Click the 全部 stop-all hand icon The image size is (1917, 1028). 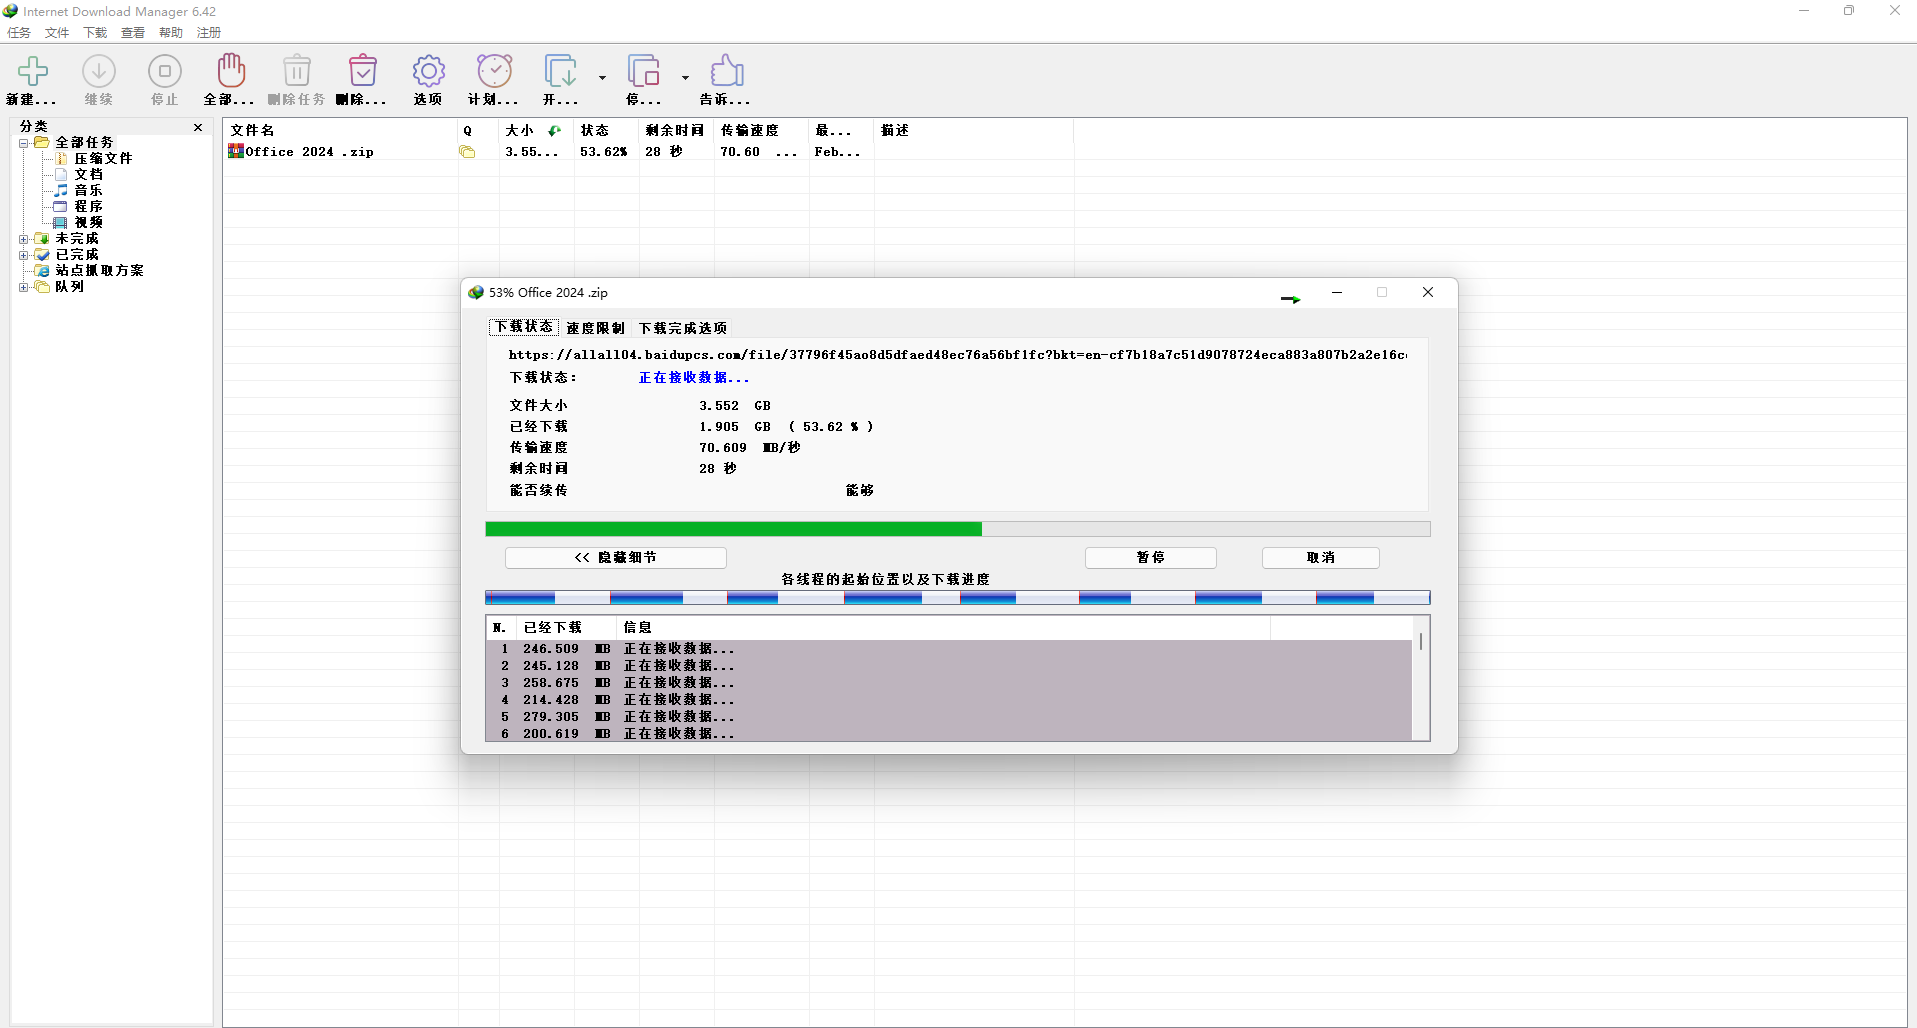(231, 70)
